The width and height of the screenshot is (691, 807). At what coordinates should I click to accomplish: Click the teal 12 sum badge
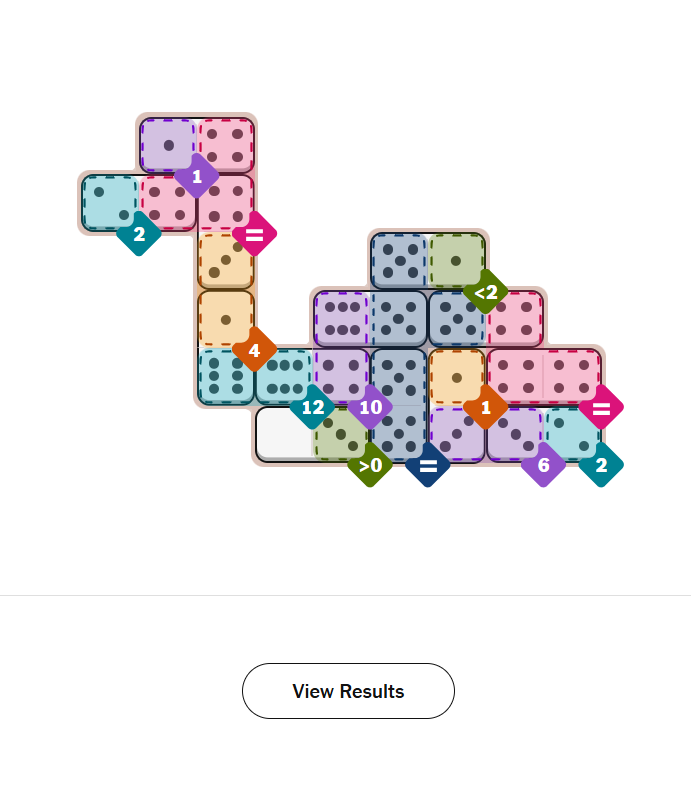pos(312,407)
